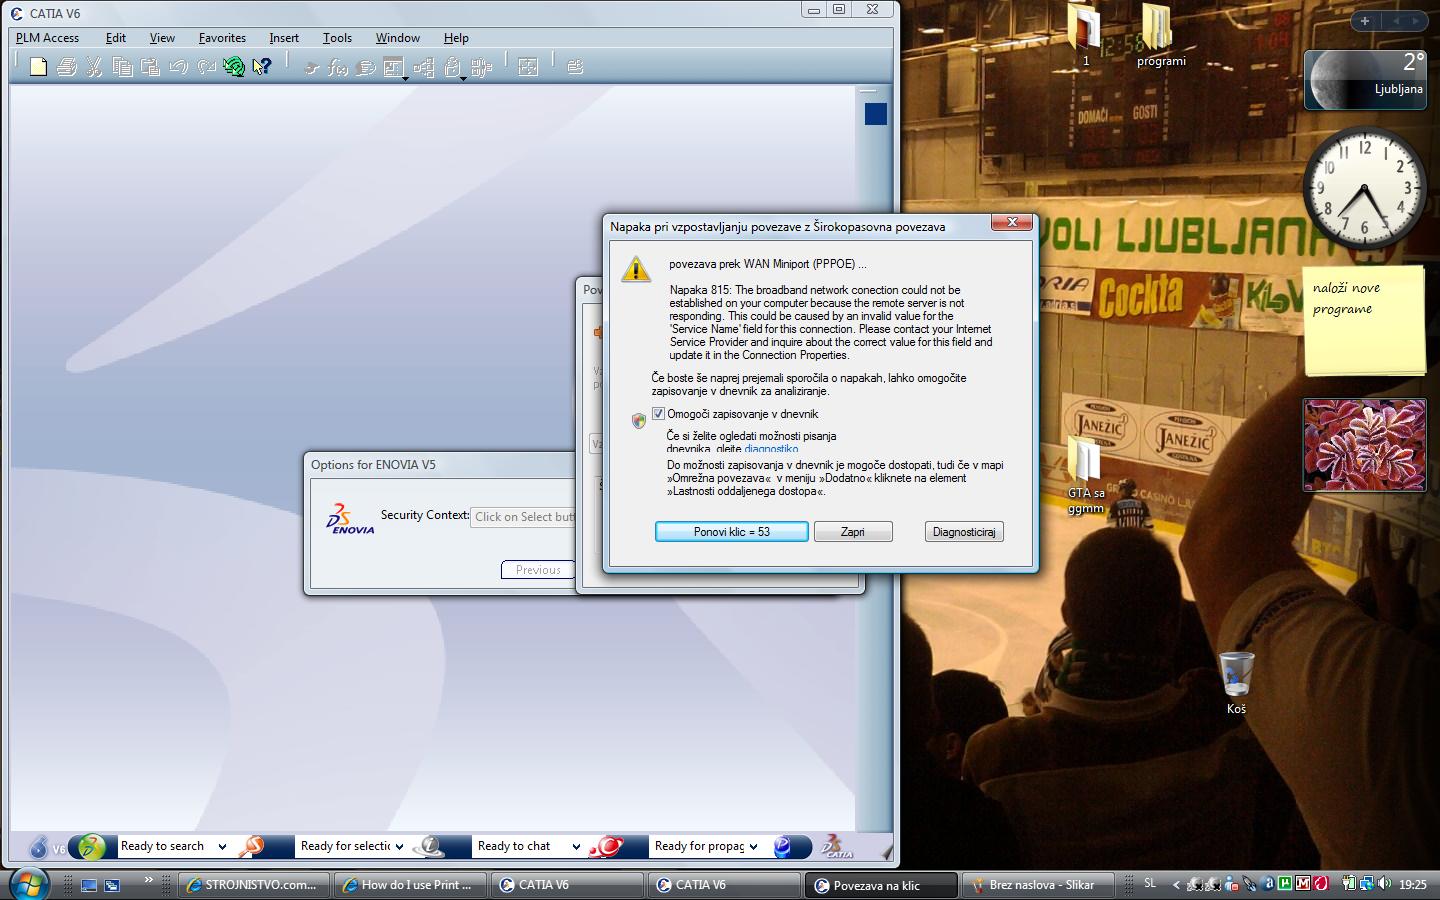Click the Undo arrow icon
Viewport: 1440px width, 900px height.
(x=179, y=67)
